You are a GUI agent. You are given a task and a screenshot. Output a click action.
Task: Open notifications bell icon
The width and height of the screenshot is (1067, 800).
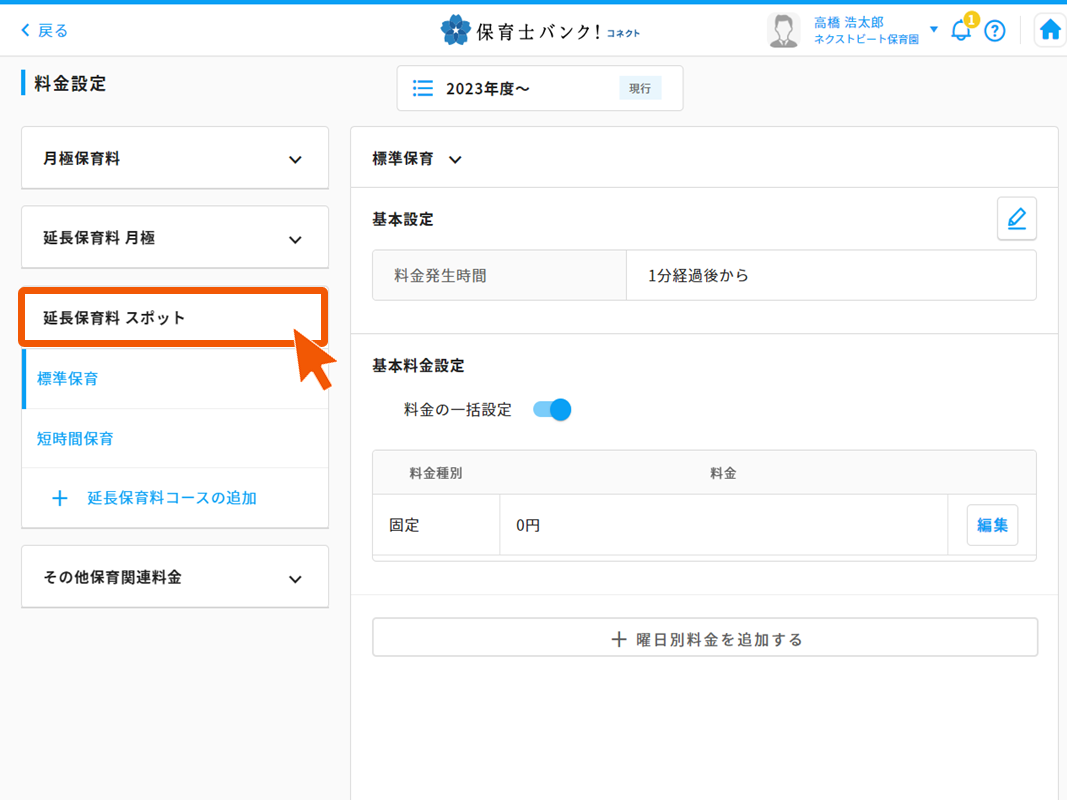[961, 31]
